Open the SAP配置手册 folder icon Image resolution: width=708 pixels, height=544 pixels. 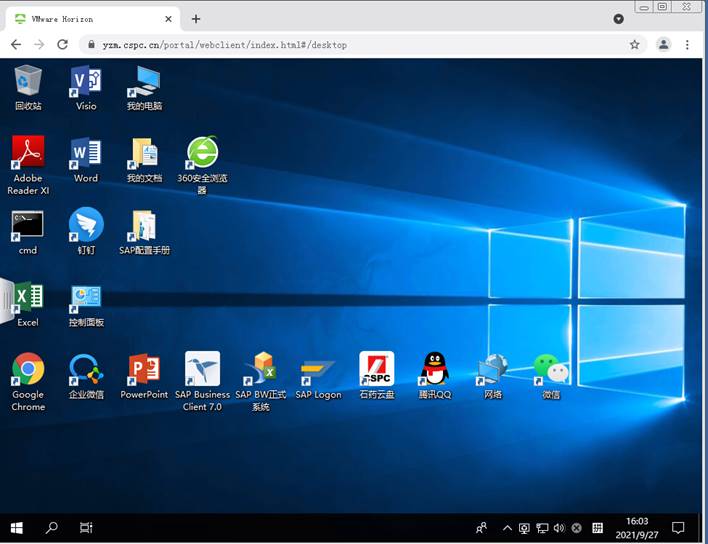pos(144,232)
